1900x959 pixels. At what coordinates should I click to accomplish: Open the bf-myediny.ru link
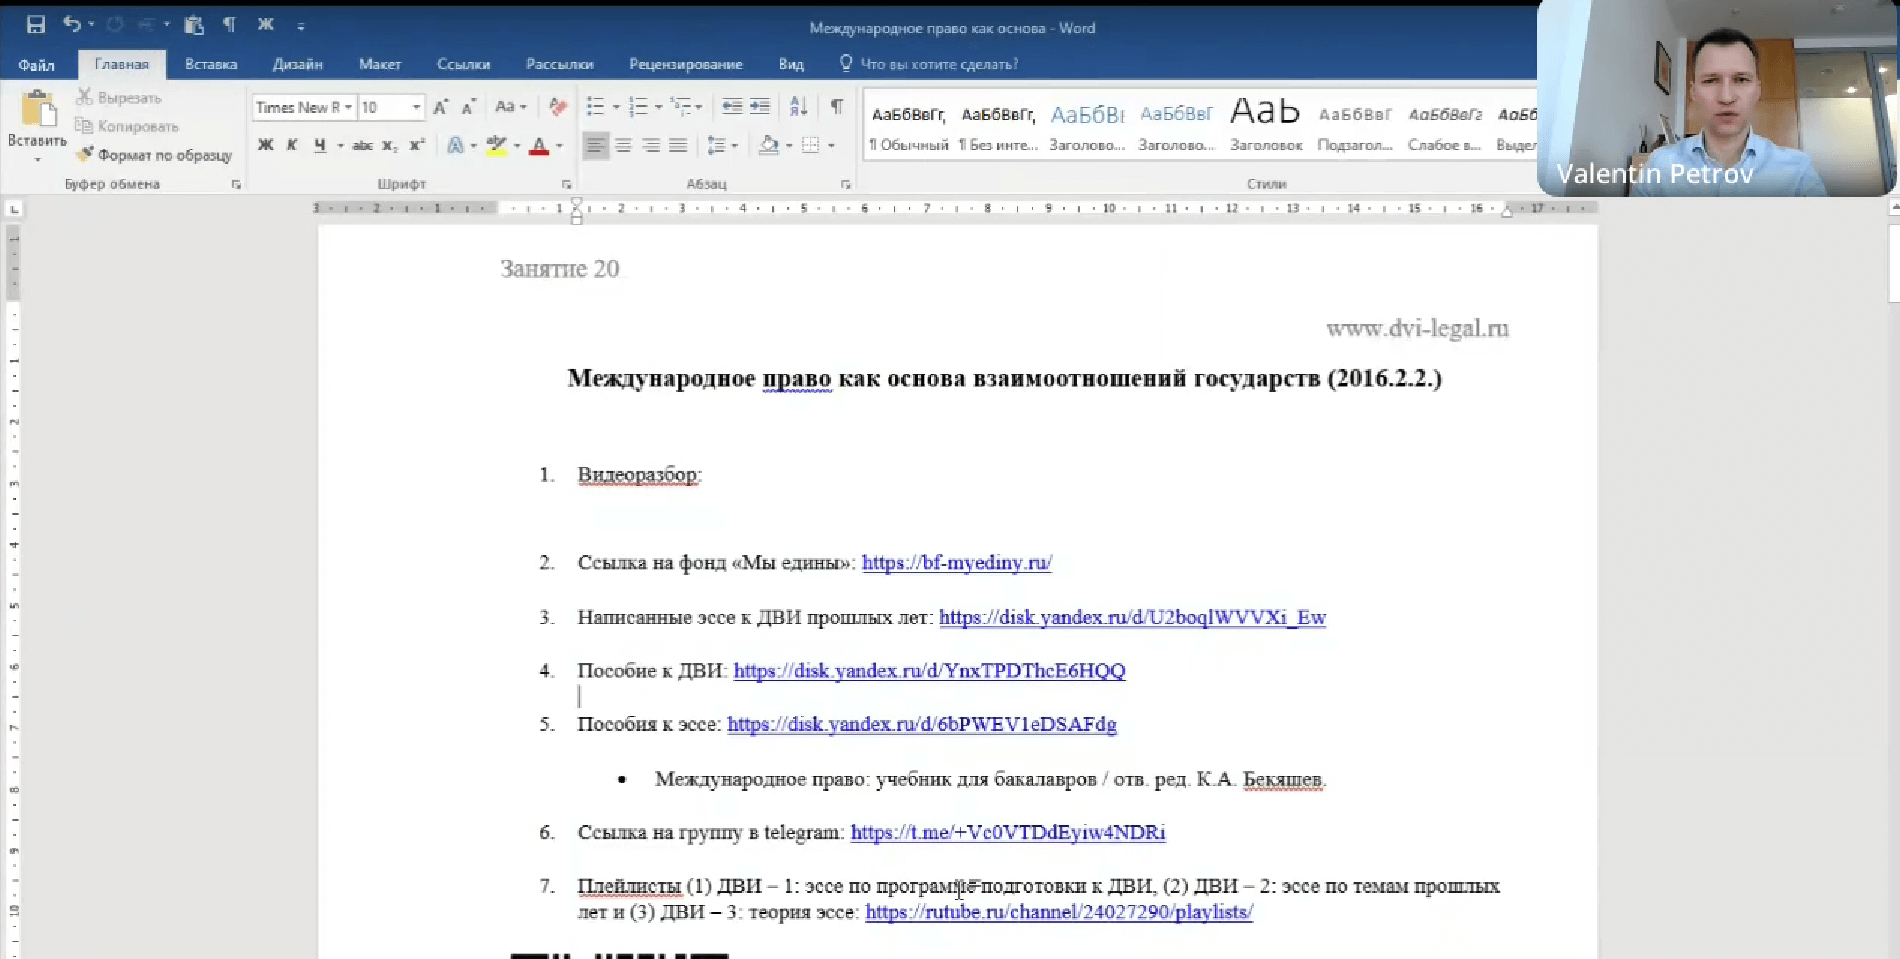click(x=956, y=563)
